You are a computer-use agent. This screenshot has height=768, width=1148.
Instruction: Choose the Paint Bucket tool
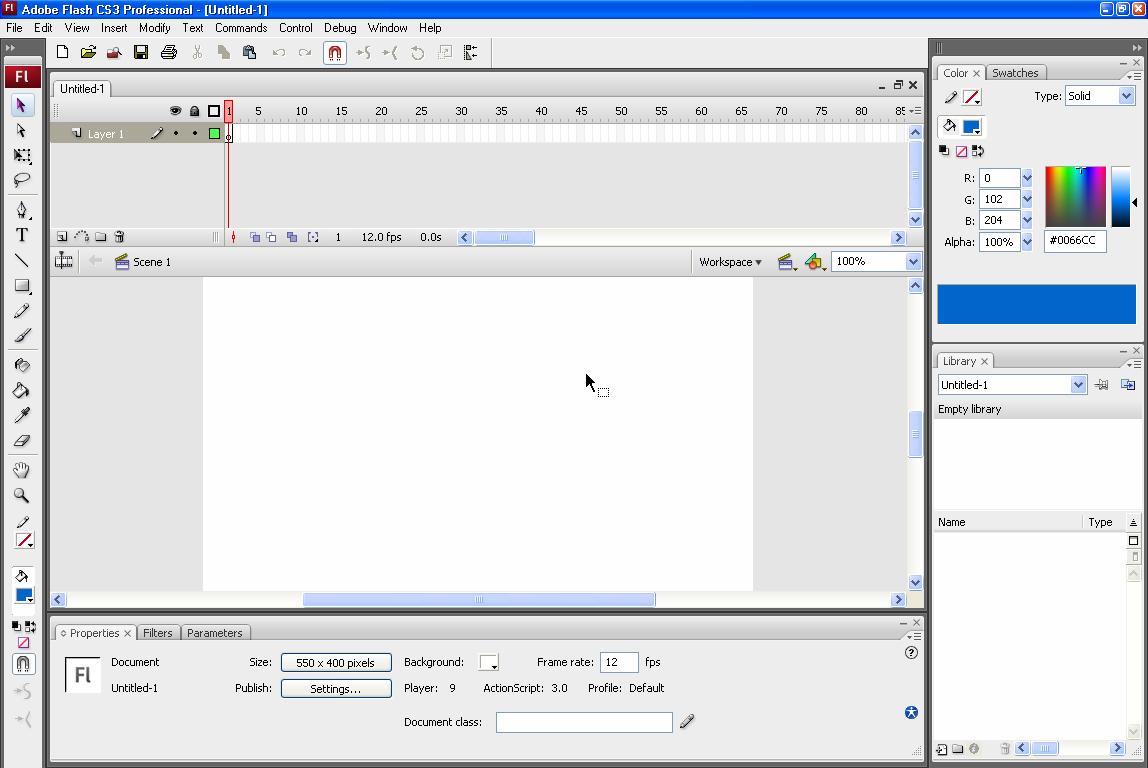pyautogui.click(x=21, y=389)
